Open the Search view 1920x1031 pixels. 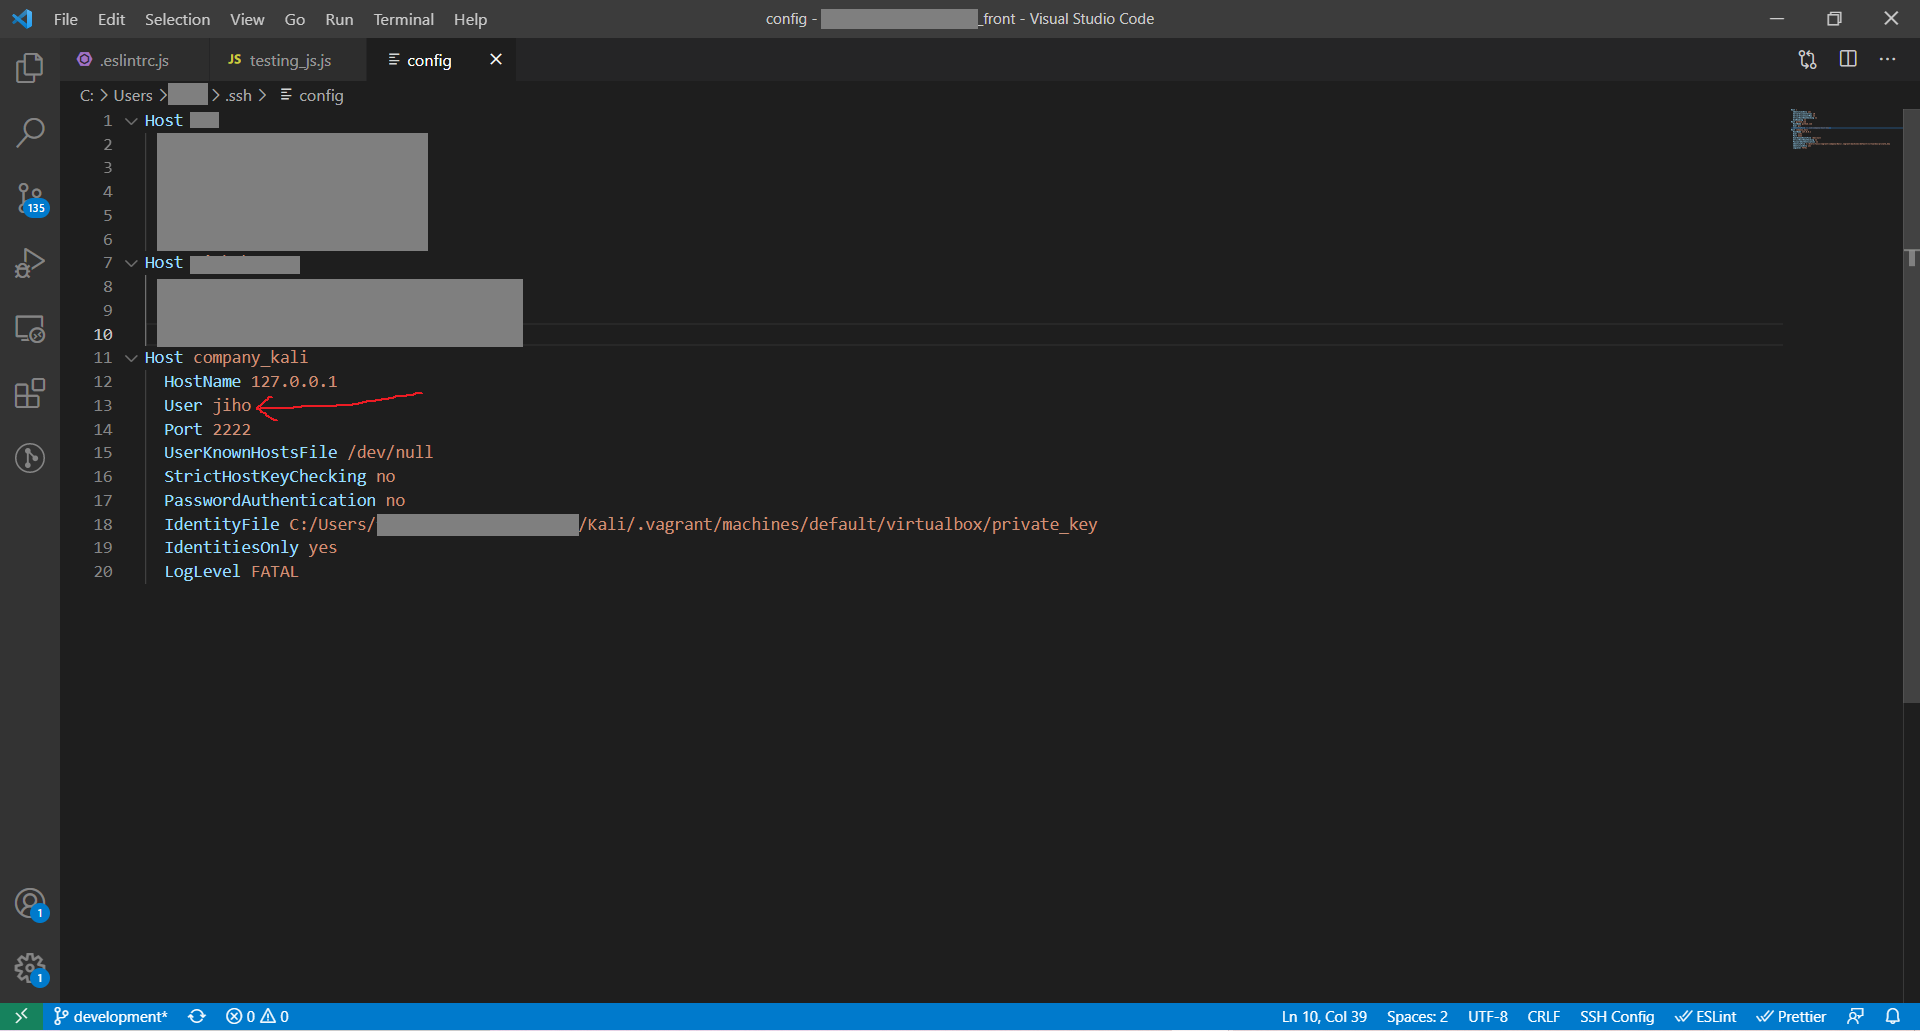click(30, 131)
